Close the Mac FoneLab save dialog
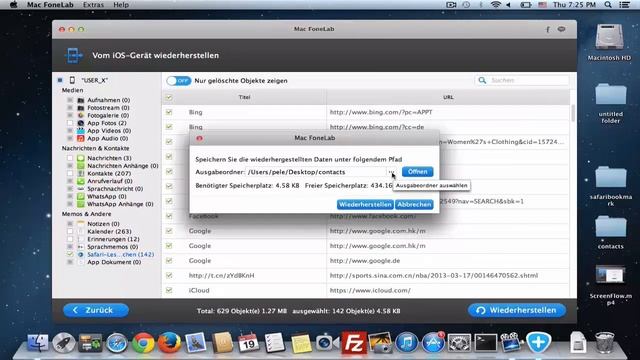This screenshot has width=640, height=360. coord(200,138)
